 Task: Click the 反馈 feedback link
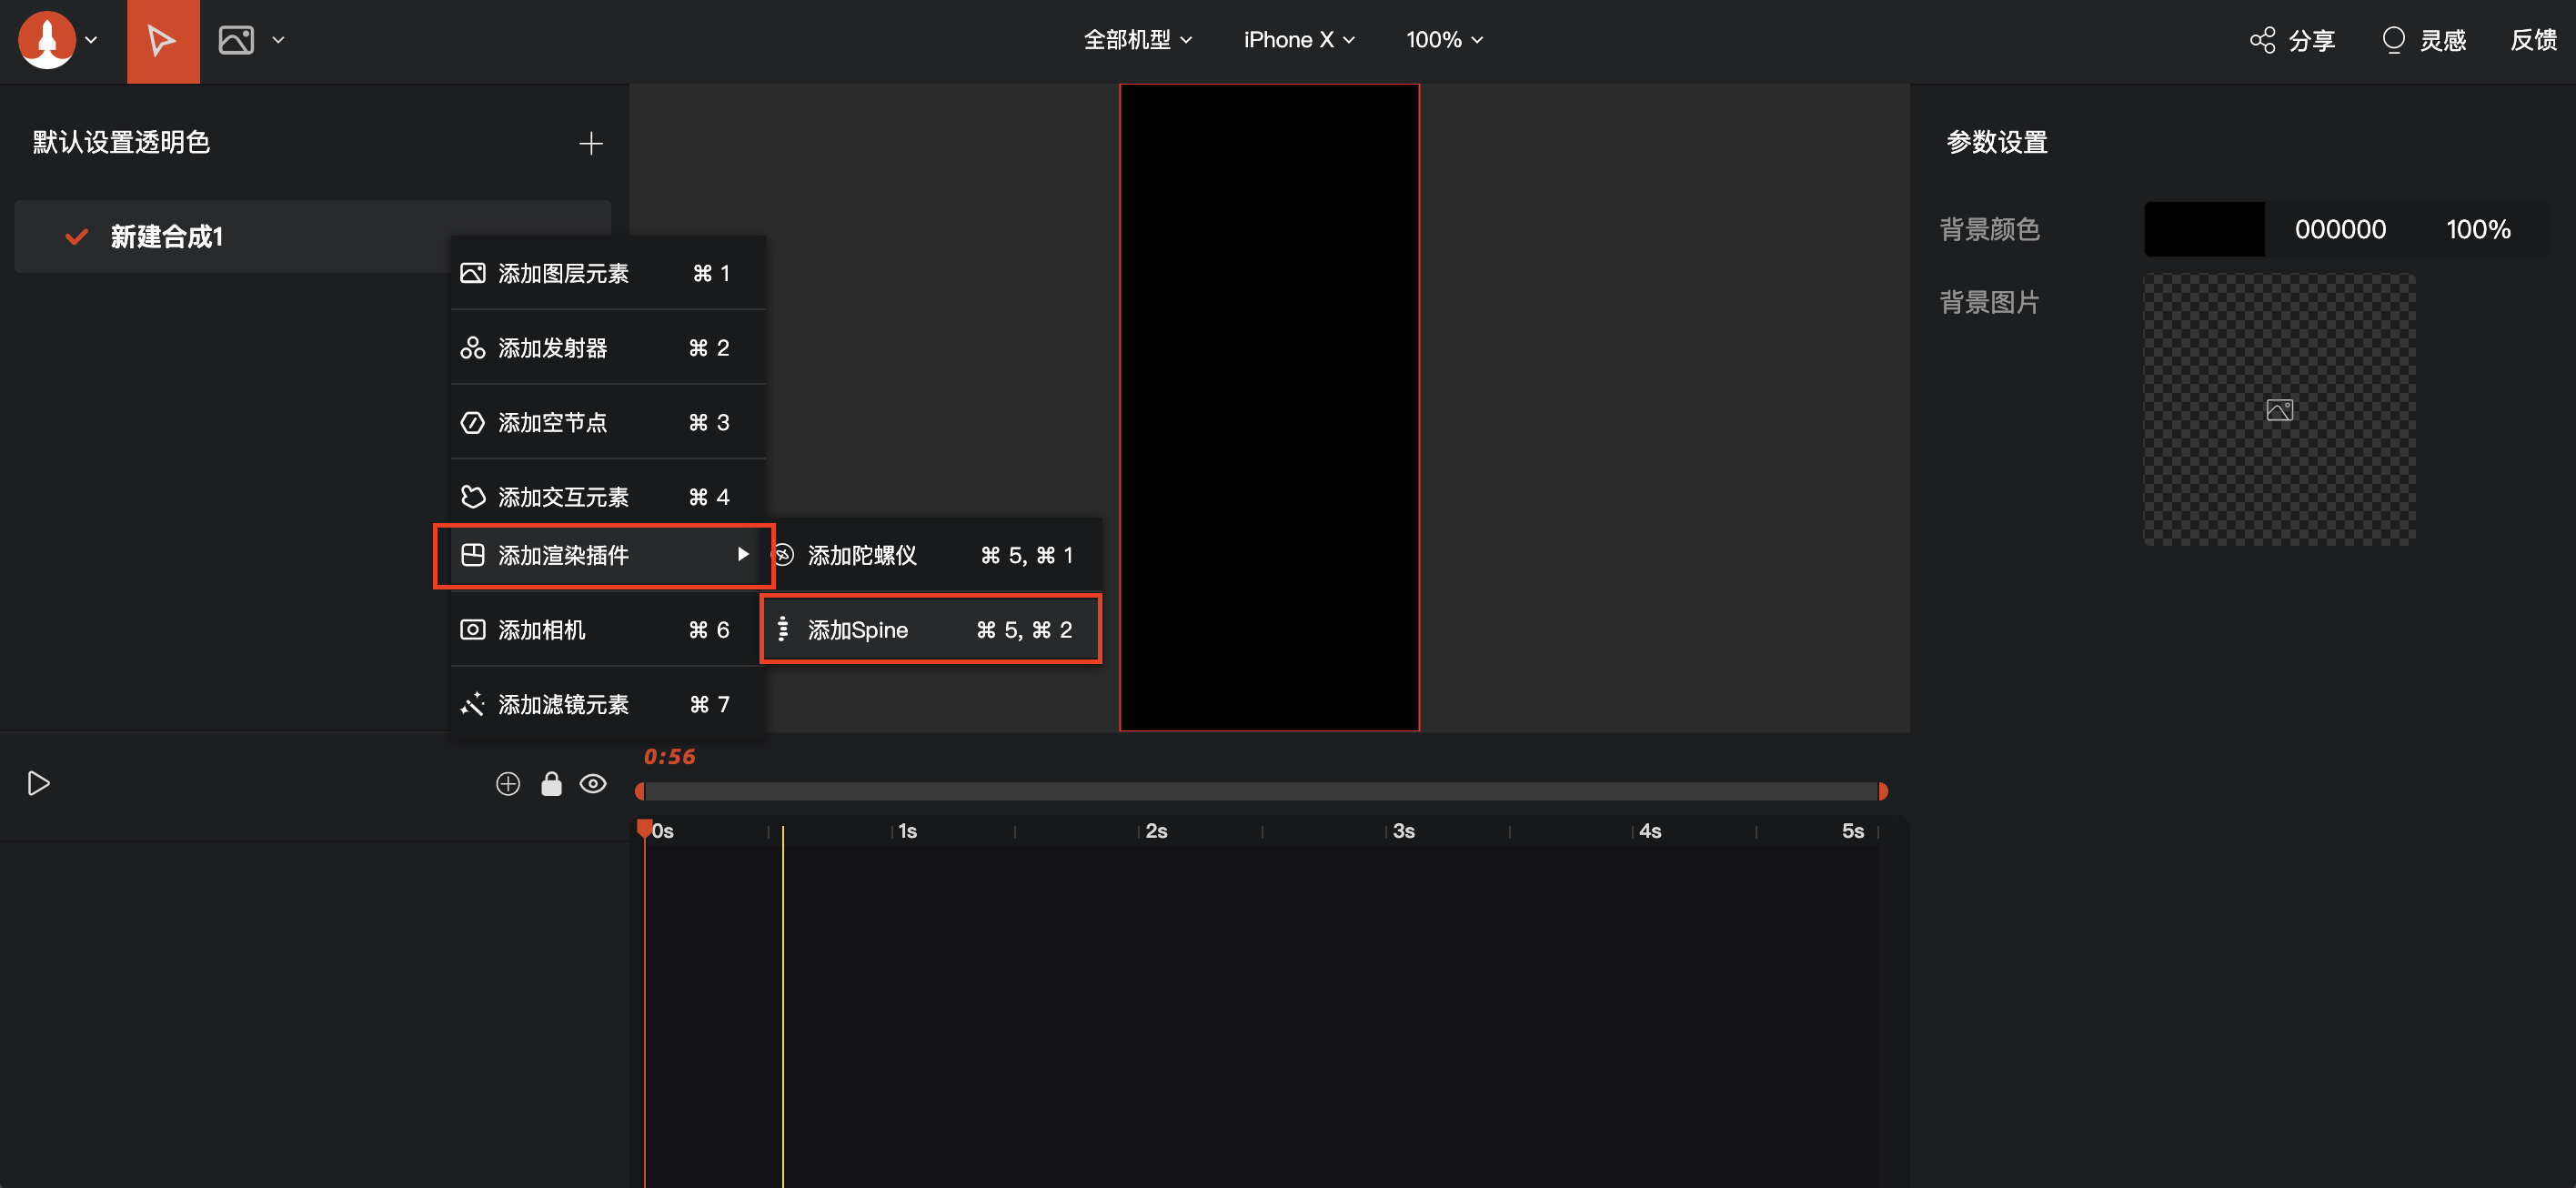(2532, 40)
